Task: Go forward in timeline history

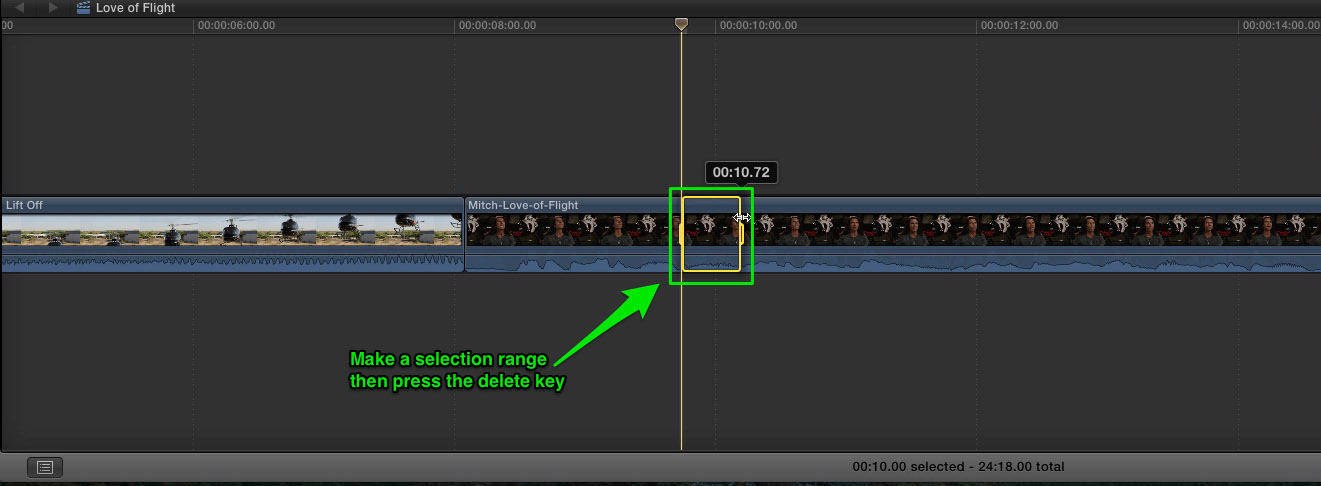Action: [52, 7]
